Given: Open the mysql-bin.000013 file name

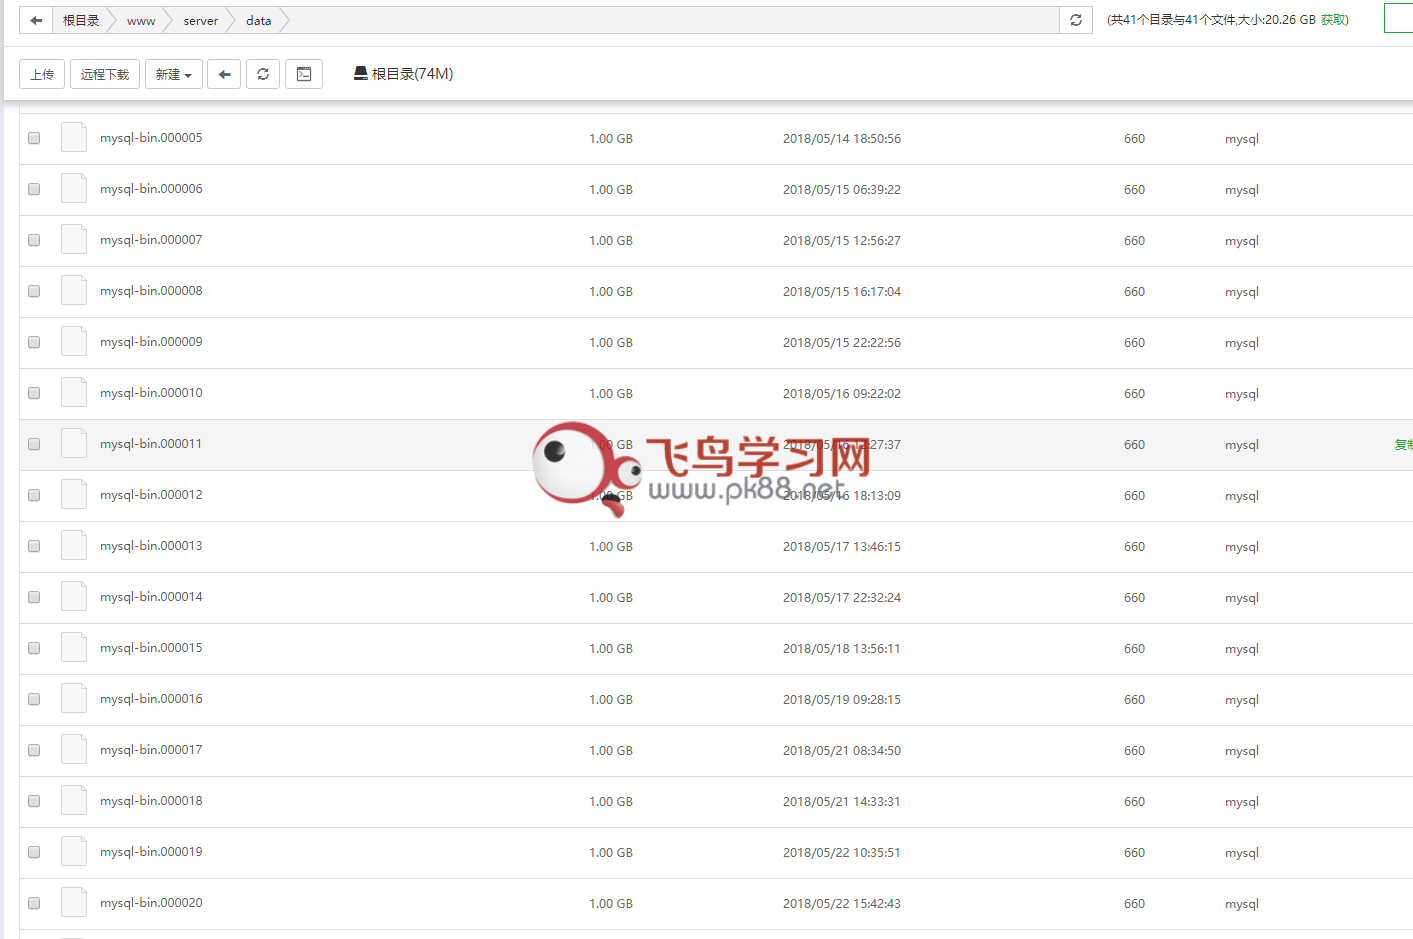Looking at the screenshot, I should tap(151, 546).
